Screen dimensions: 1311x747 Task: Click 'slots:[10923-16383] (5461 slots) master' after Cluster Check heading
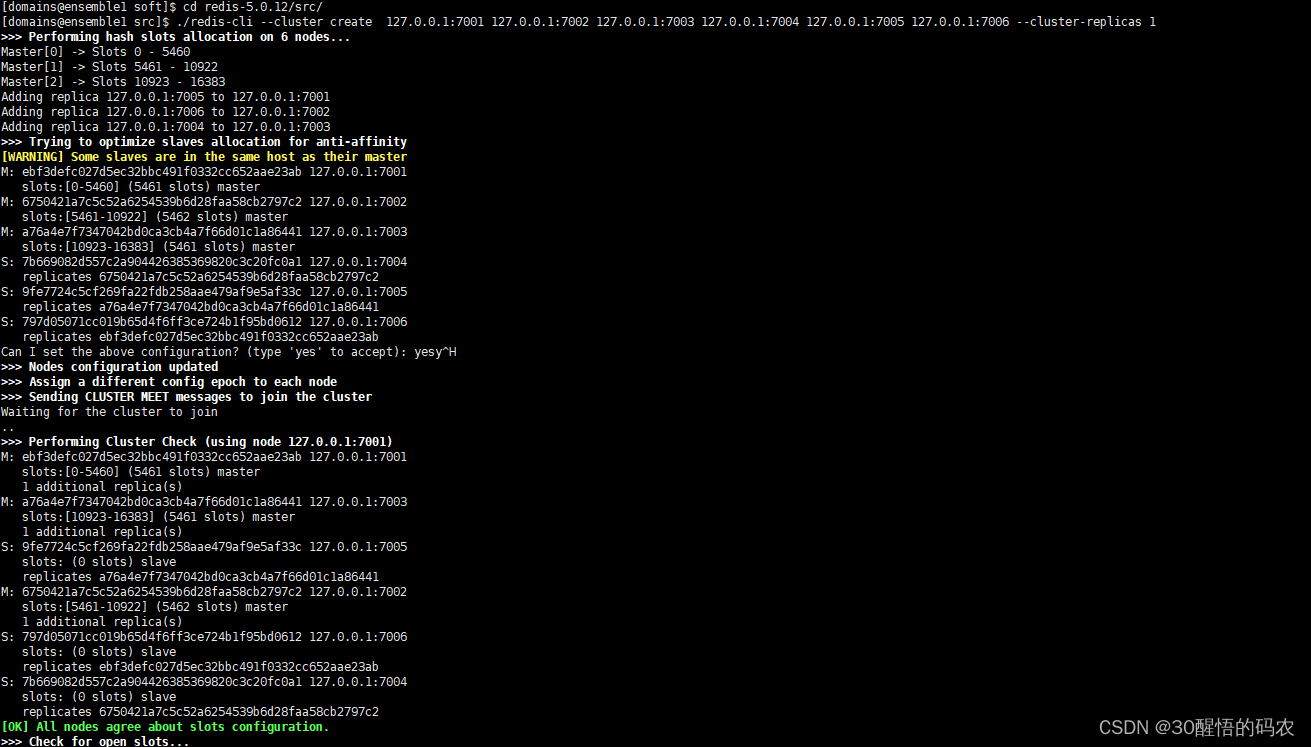(159, 517)
